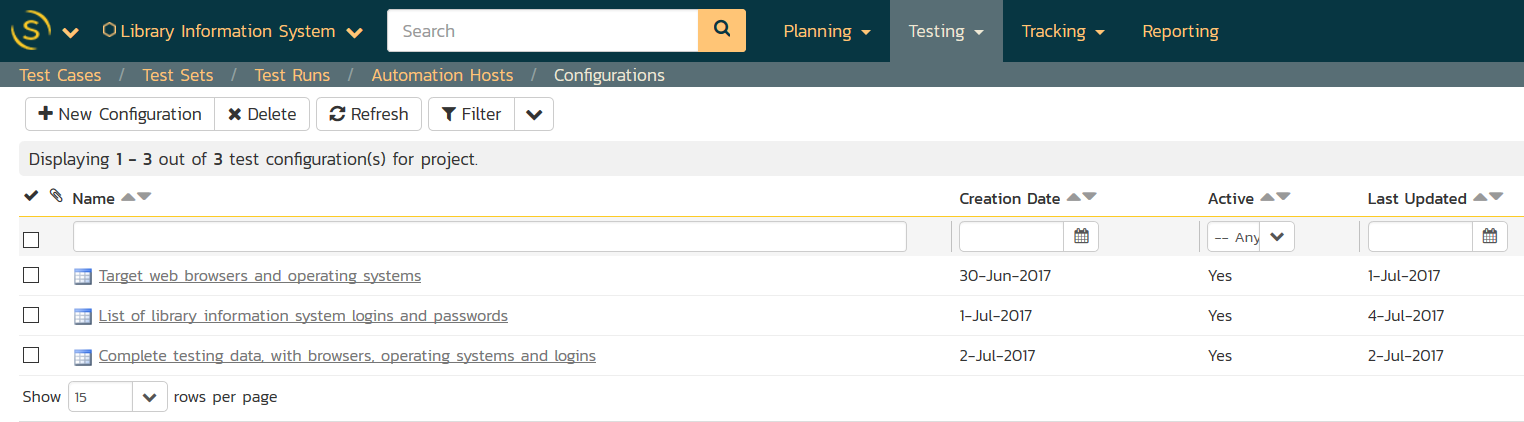This screenshot has width=1524, height=422.
Task: Check the Target web browsers row checkbox
Action: [x=31, y=276]
